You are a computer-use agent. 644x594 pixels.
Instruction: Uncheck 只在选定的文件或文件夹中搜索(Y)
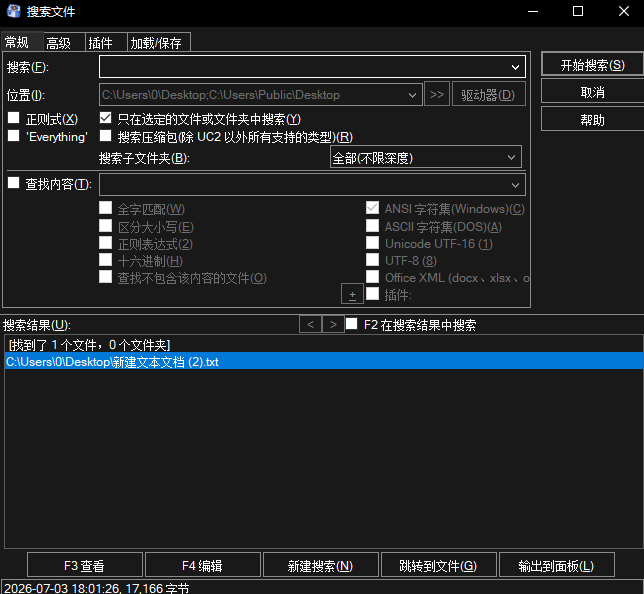pos(106,118)
